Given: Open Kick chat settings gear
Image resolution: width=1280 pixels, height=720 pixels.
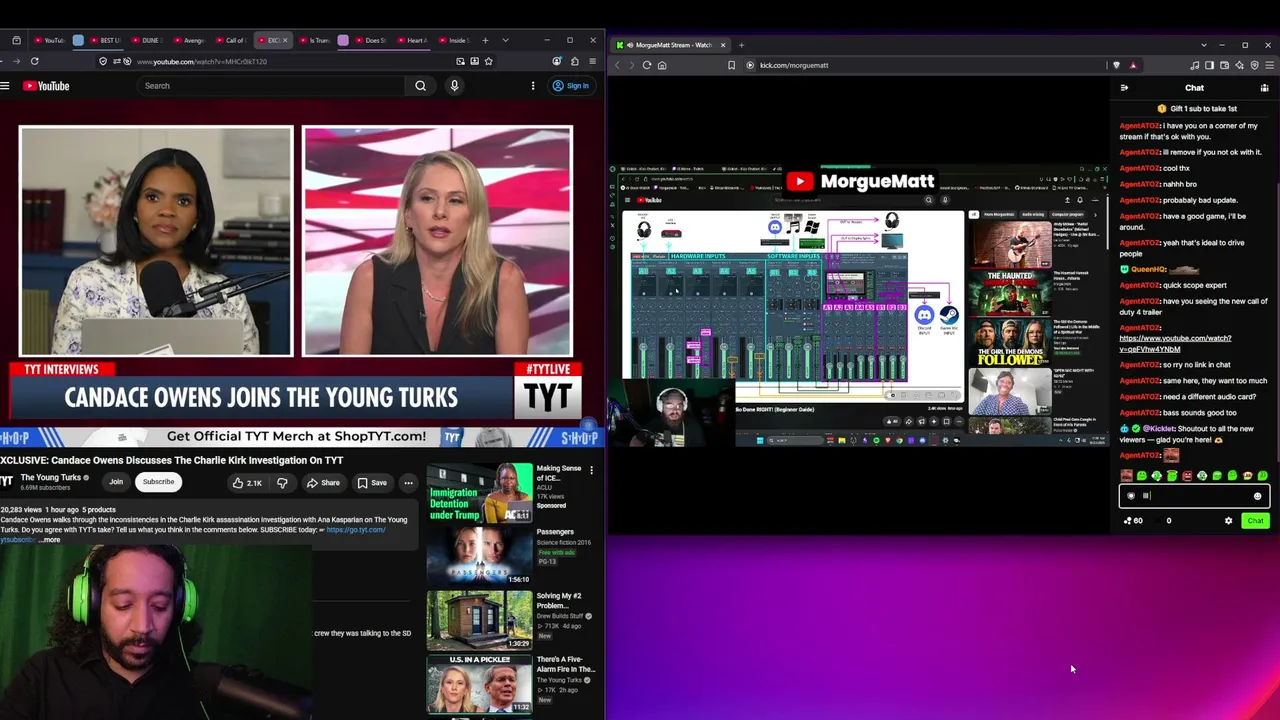Looking at the screenshot, I should [1229, 521].
